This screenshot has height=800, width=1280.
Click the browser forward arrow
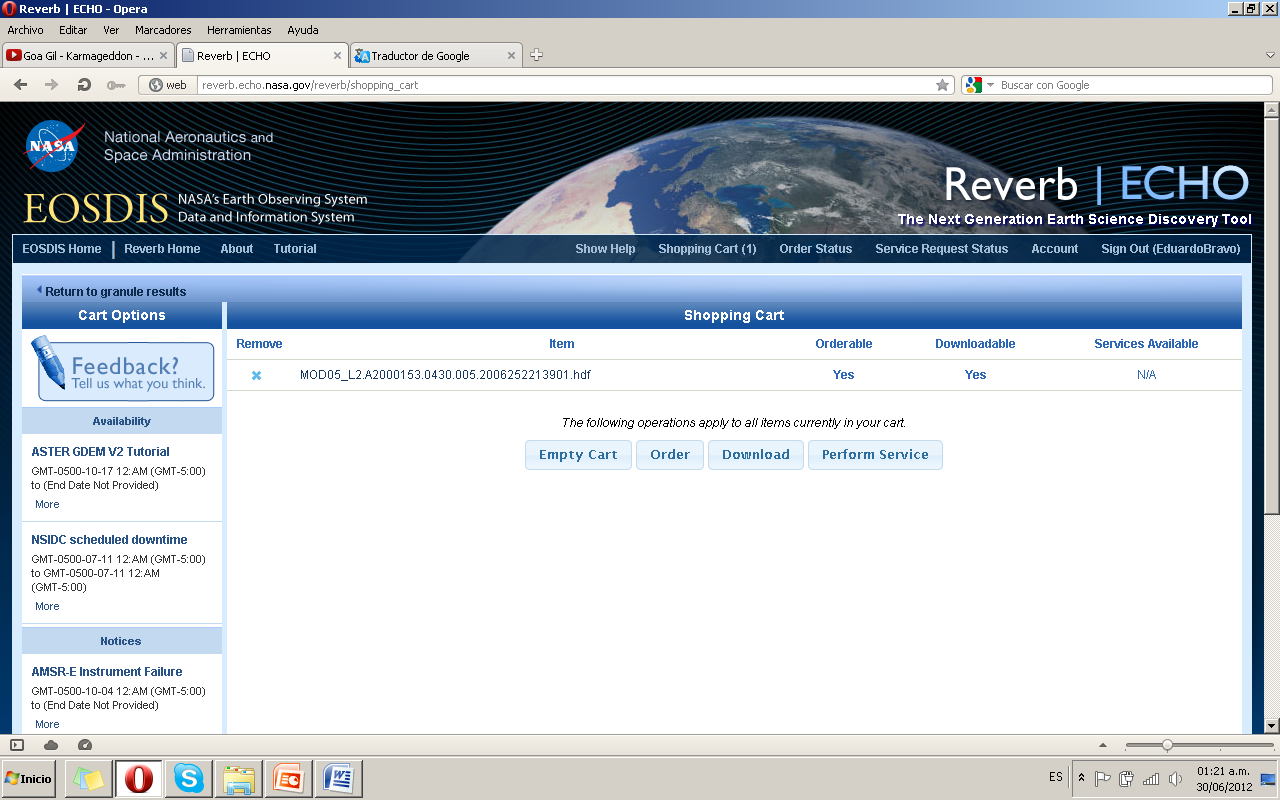pos(52,85)
